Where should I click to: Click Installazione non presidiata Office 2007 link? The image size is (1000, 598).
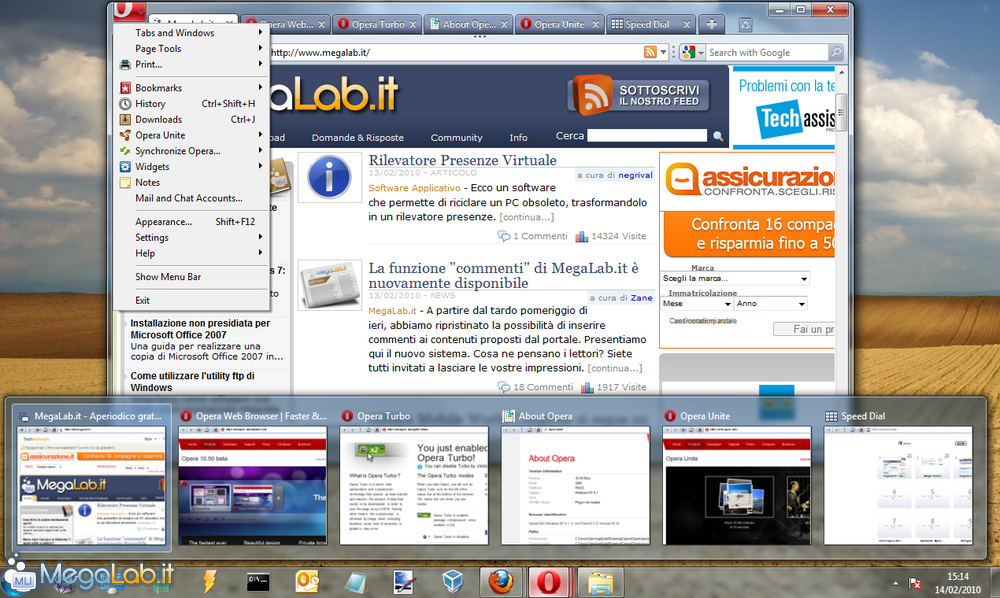[200, 329]
